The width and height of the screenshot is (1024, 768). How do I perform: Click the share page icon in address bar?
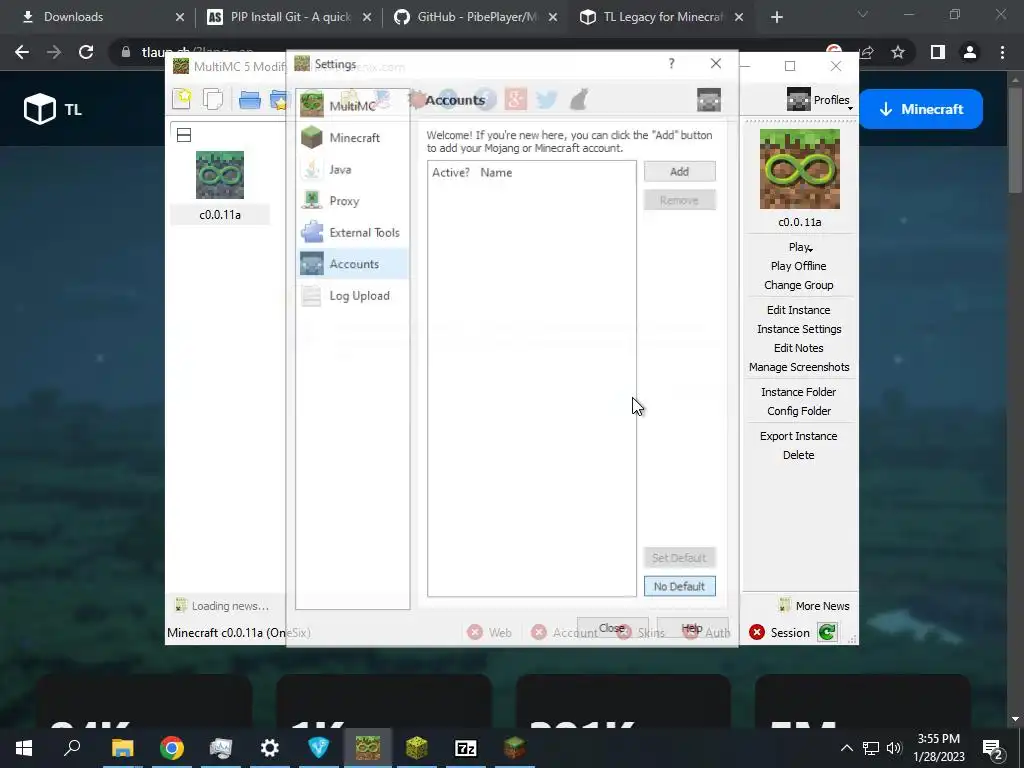pyautogui.click(x=867, y=52)
